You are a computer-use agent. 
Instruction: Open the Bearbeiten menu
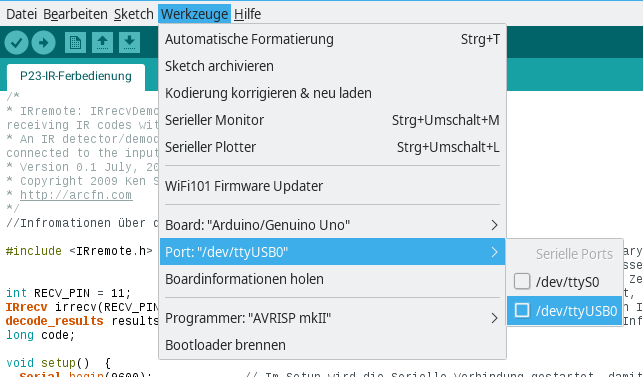[75, 14]
